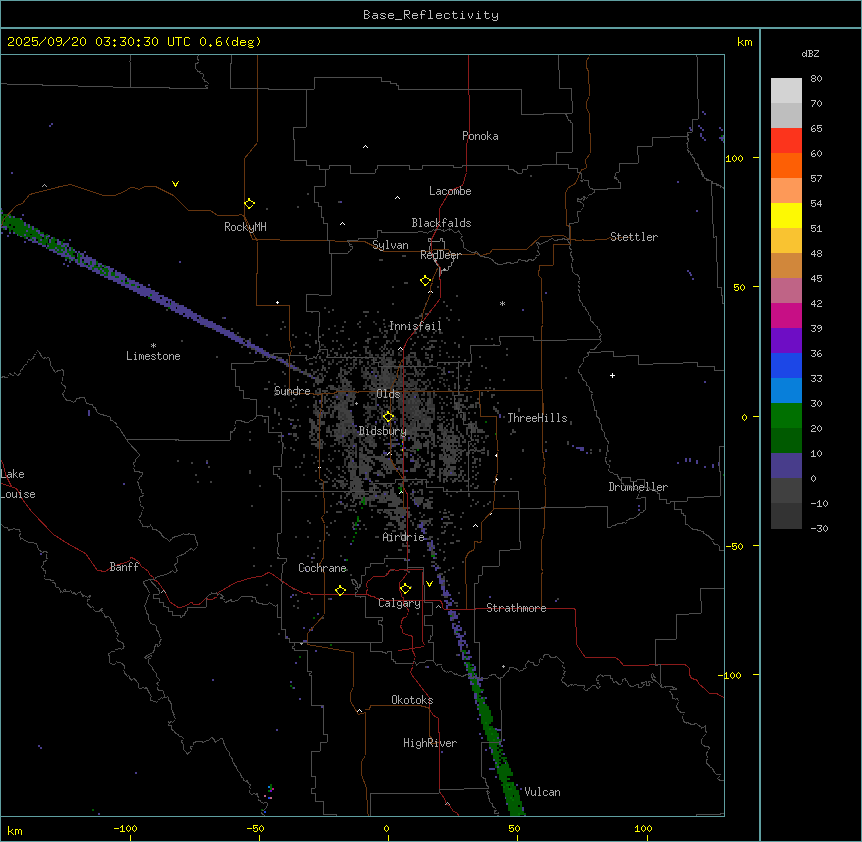Image resolution: width=862 pixels, height=842 pixels.
Task: Select the Stettler town label
Action: [634, 237]
